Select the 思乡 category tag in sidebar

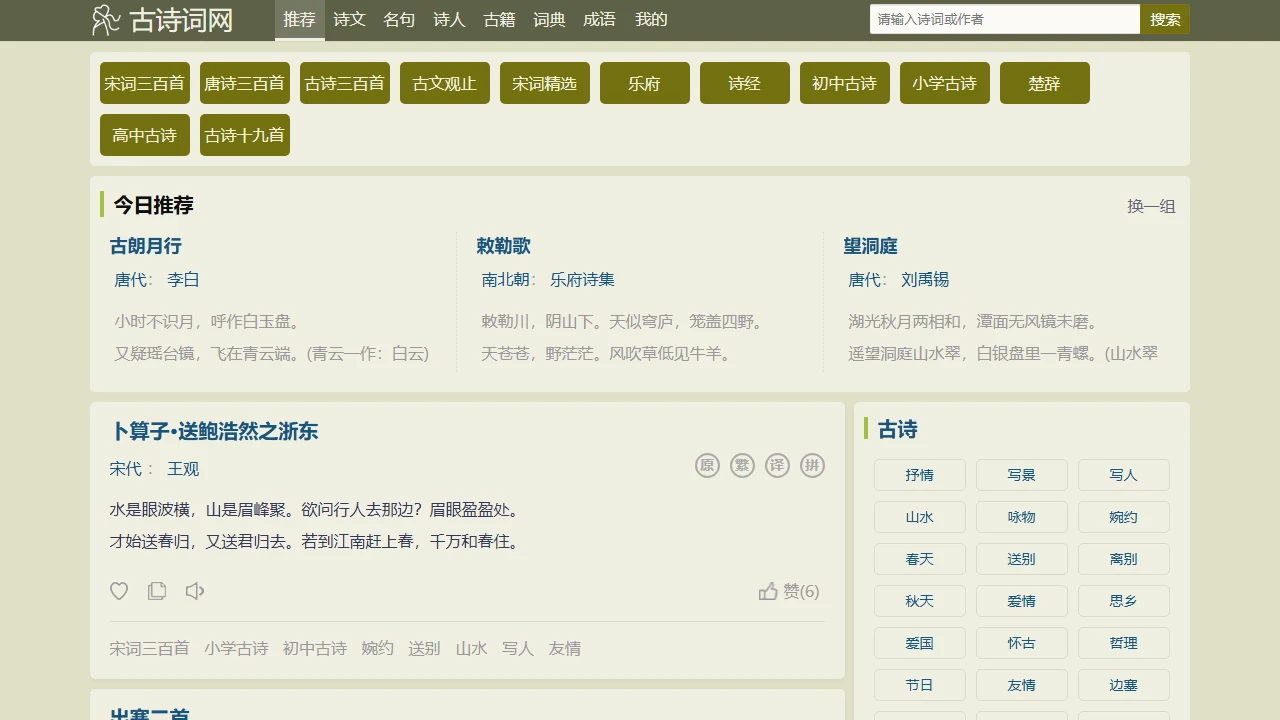tap(1123, 601)
